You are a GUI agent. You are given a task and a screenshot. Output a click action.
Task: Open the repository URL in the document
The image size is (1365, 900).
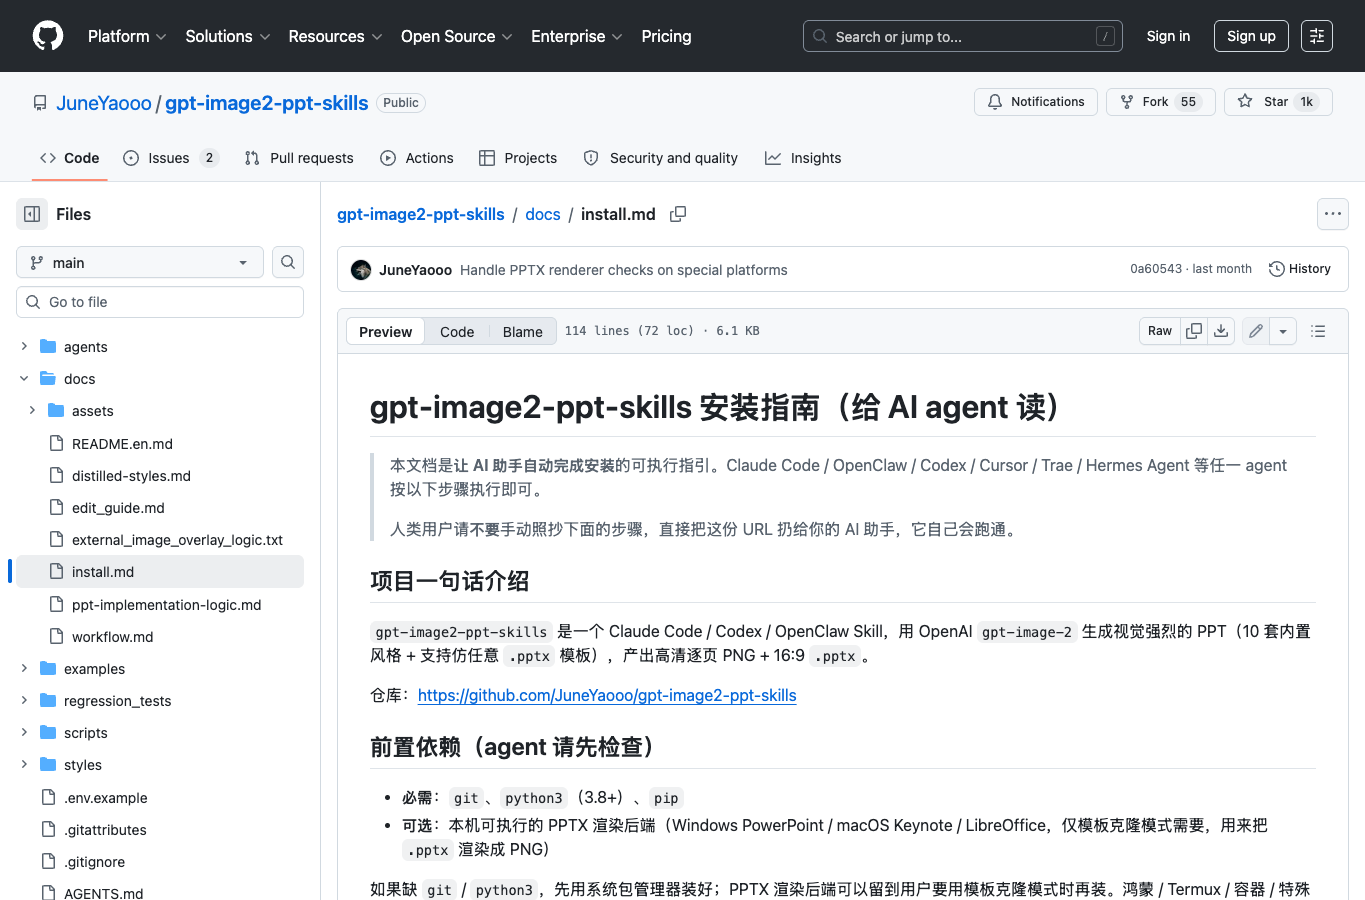[607, 695]
